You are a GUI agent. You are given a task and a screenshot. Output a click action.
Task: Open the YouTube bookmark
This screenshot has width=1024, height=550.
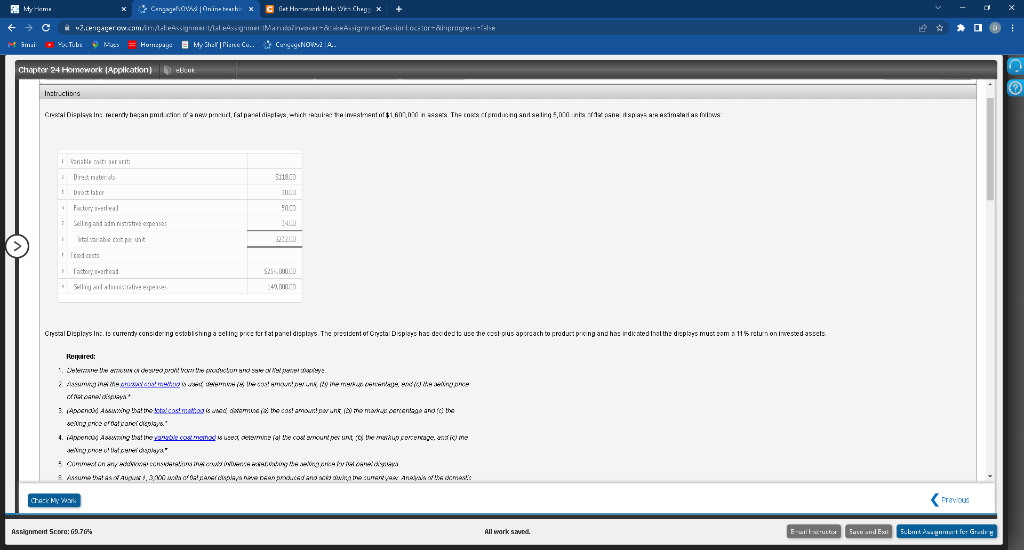(x=64, y=45)
